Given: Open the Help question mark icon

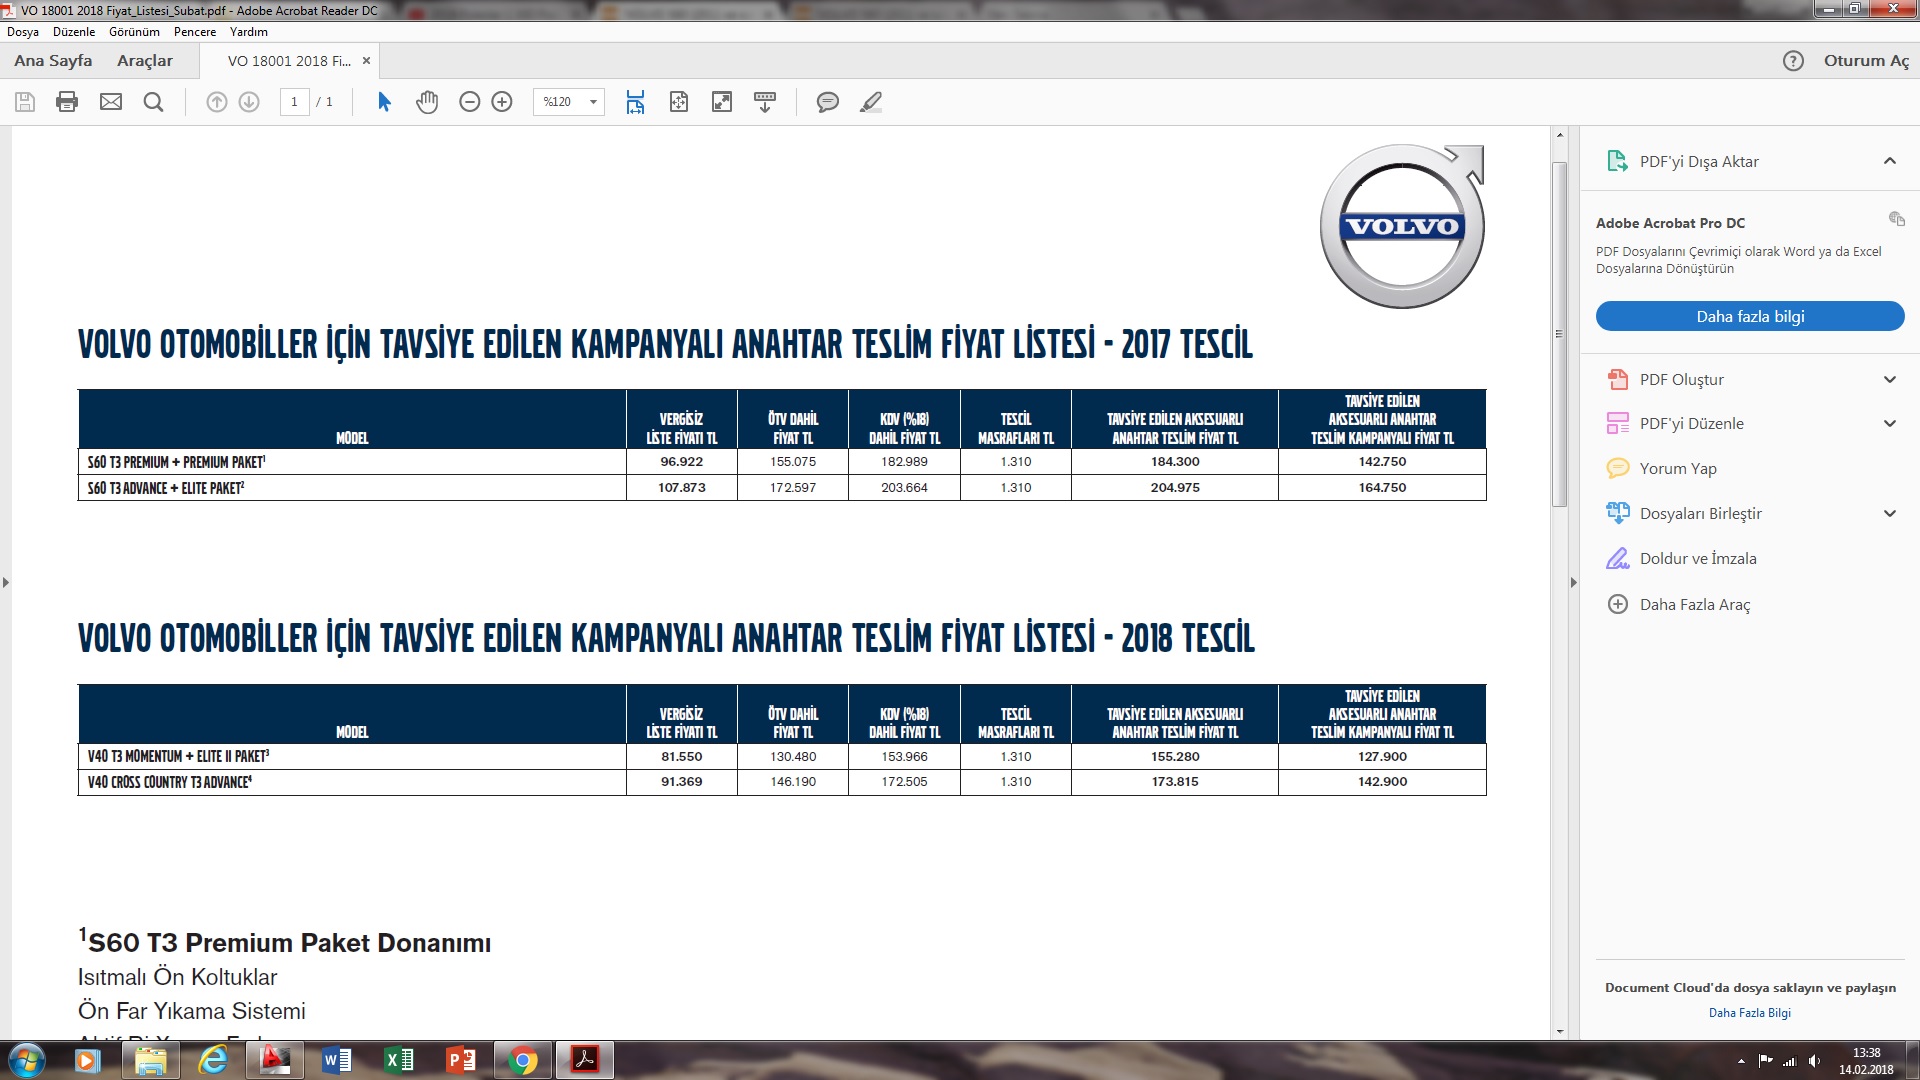Looking at the screenshot, I should (1794, 61).
